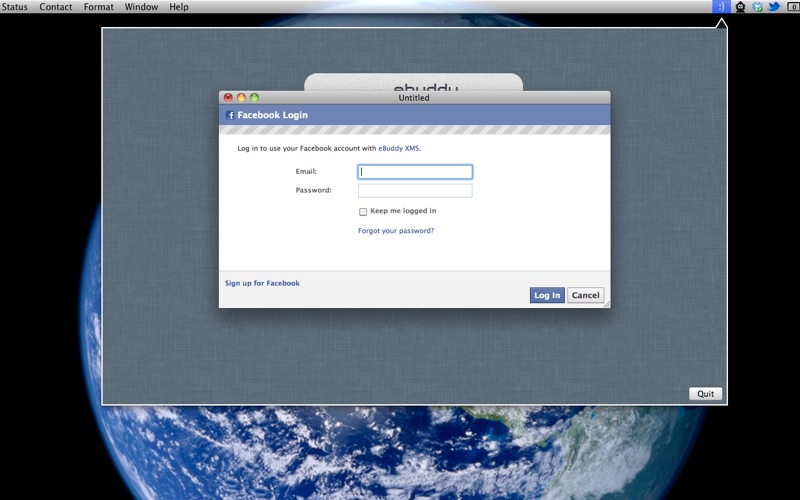Click the Twitter bird menu bar icon
800x500 pixels.
774,7
